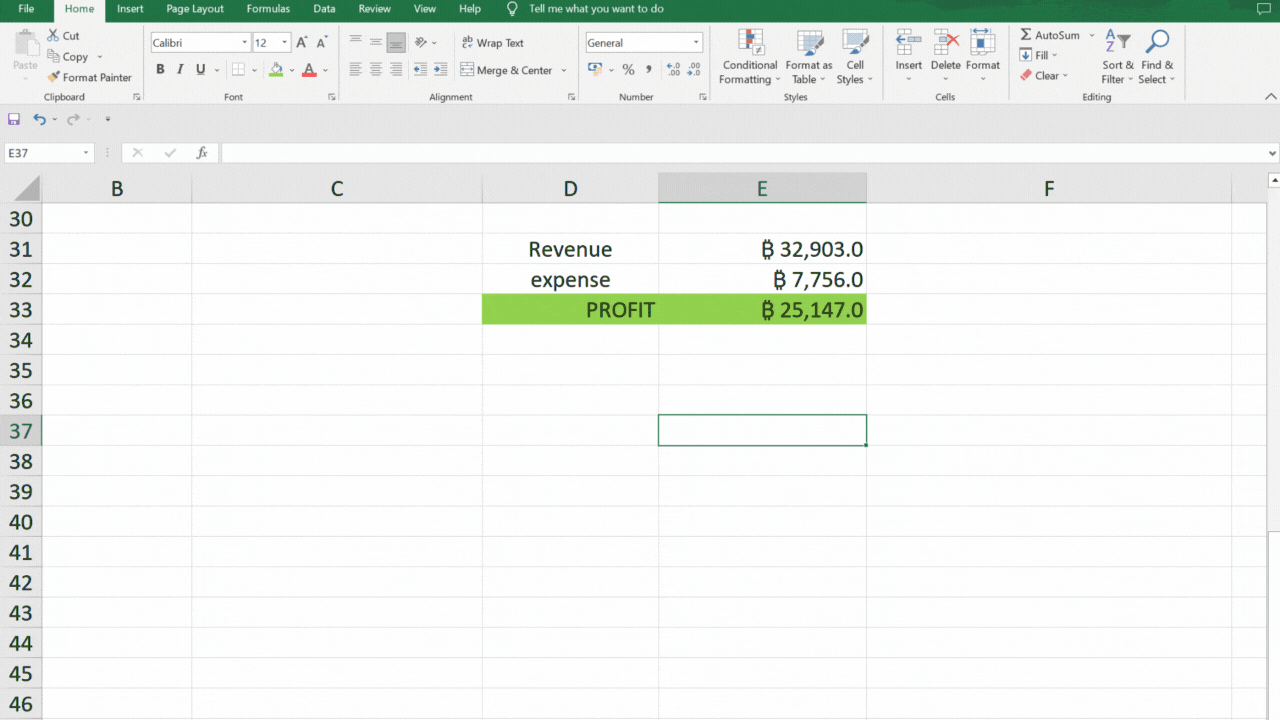Image resolution: width=1280 pixels, height=720 pixels.
Task: Undo the last action
Action: pos(39,119)
